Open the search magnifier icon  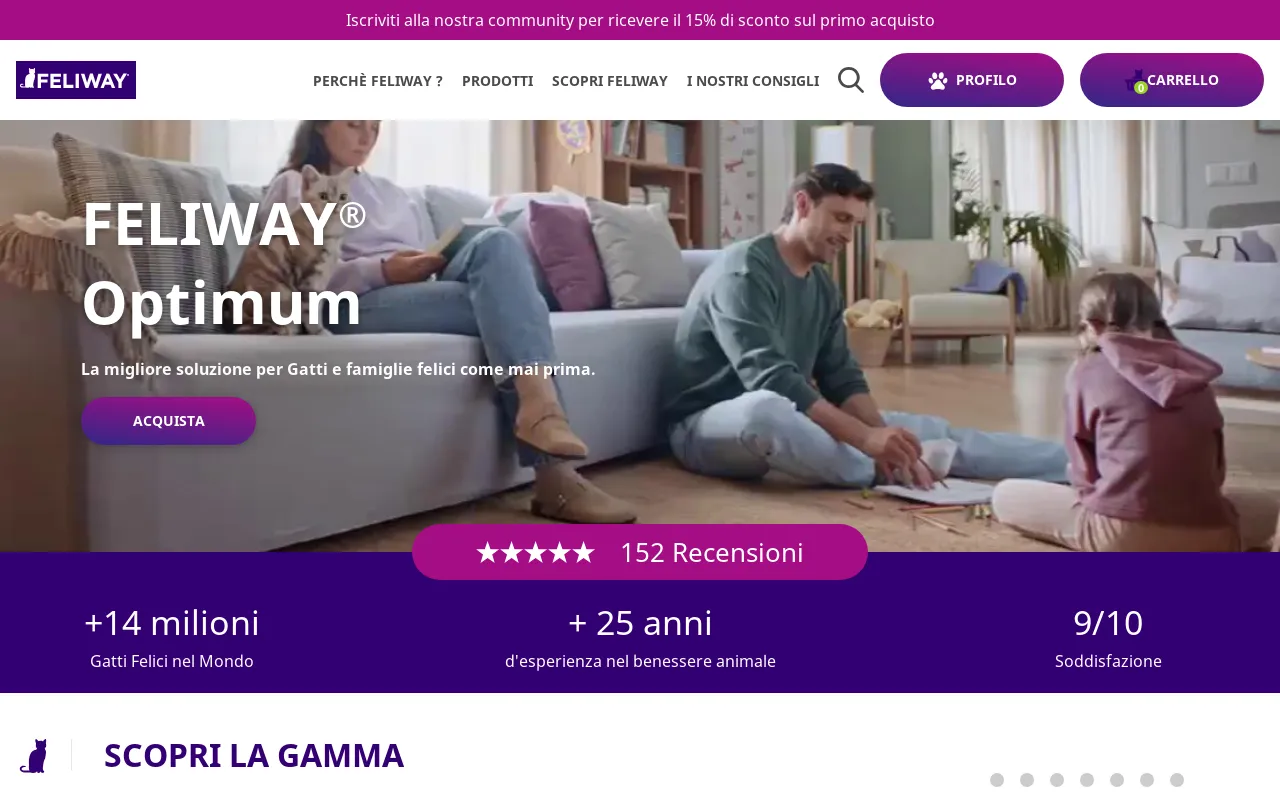pos(851,80)
